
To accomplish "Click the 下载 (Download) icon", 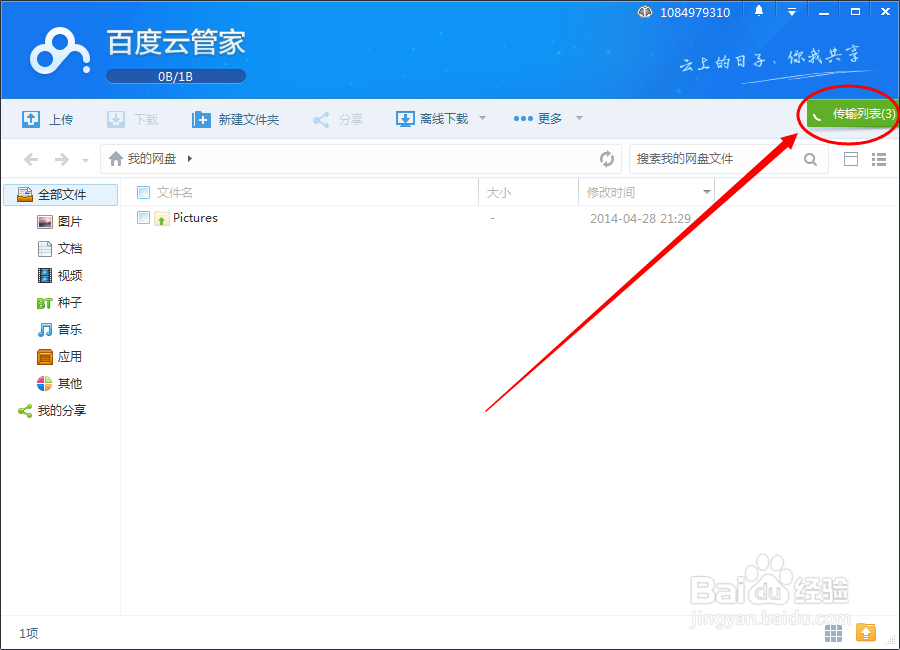I will tap(115, 118).
